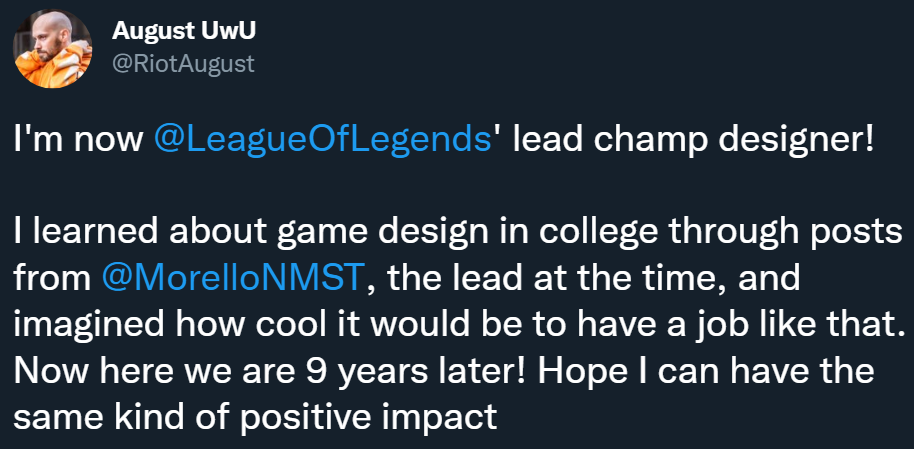Open August UwU's profile picture

click(51, 49)
